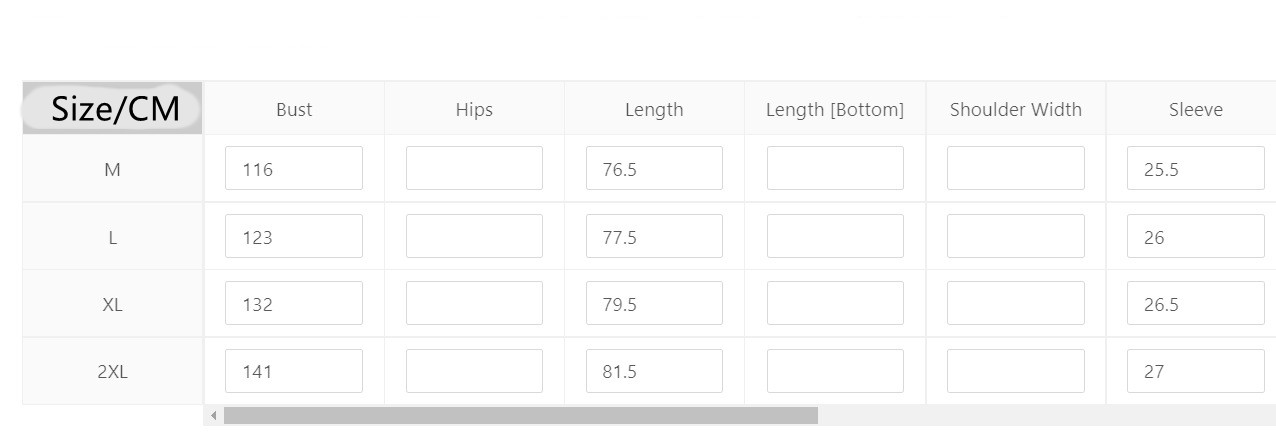Select the XL row label
Viewport: 1276px width, 442px height.
112,304
